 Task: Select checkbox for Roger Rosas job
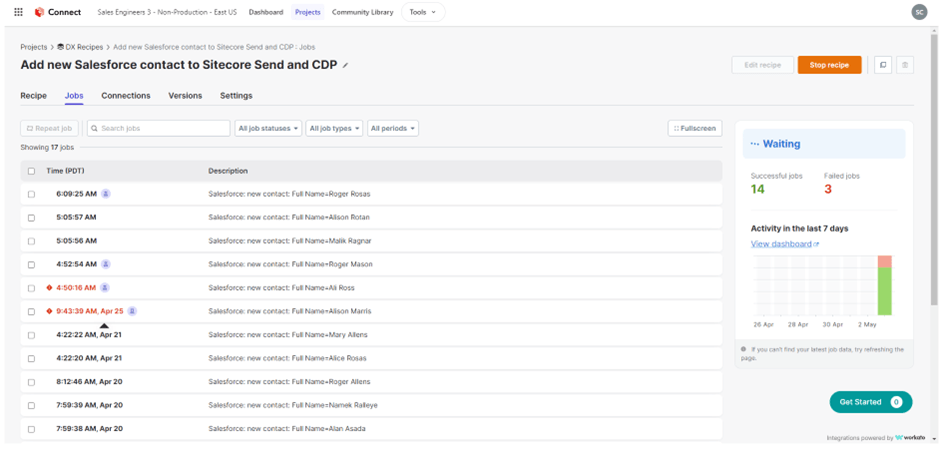(x=31, y=194)
